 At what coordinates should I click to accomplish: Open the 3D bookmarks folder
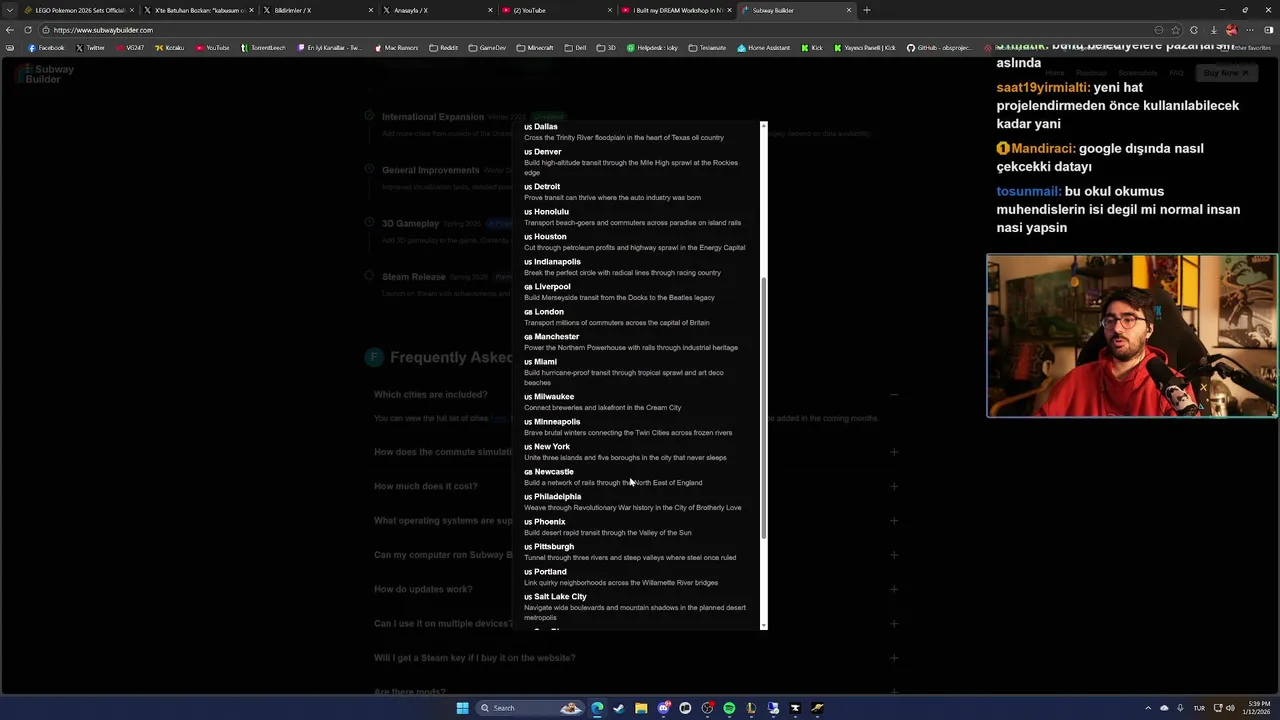point(607,47)
